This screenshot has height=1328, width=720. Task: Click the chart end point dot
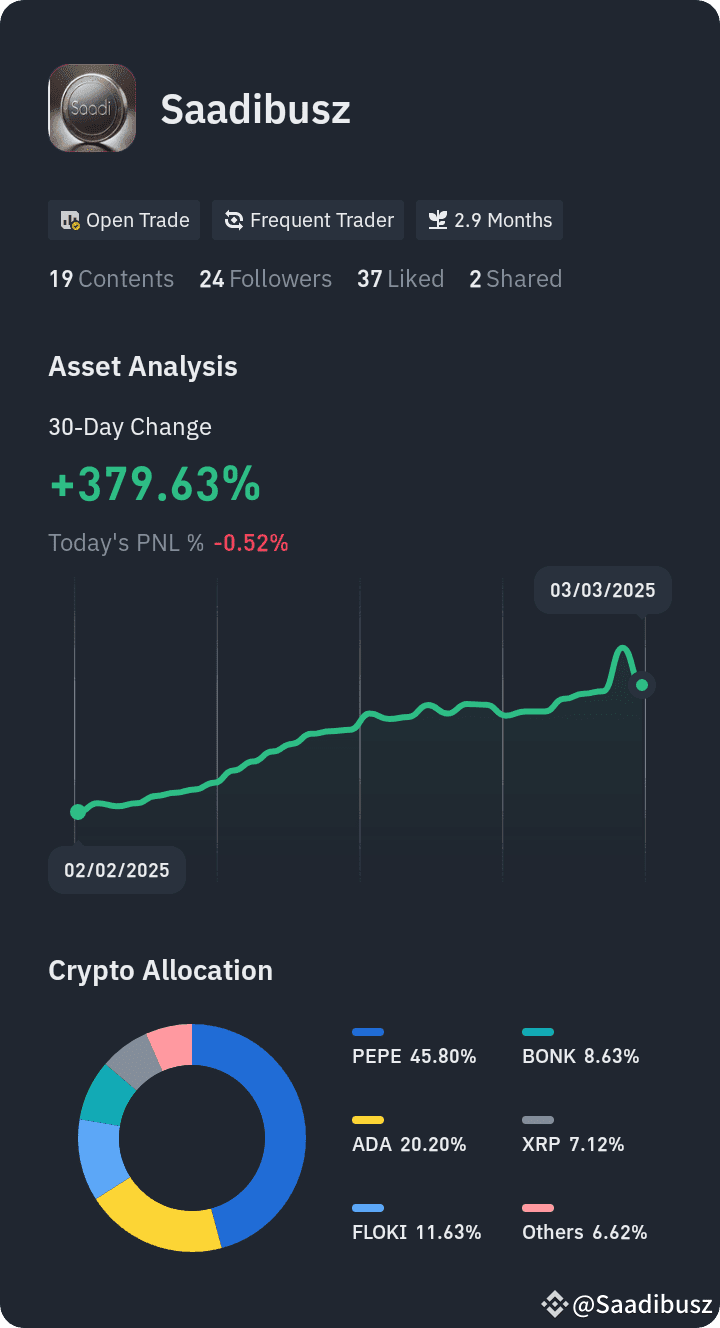tap(642, 685)
